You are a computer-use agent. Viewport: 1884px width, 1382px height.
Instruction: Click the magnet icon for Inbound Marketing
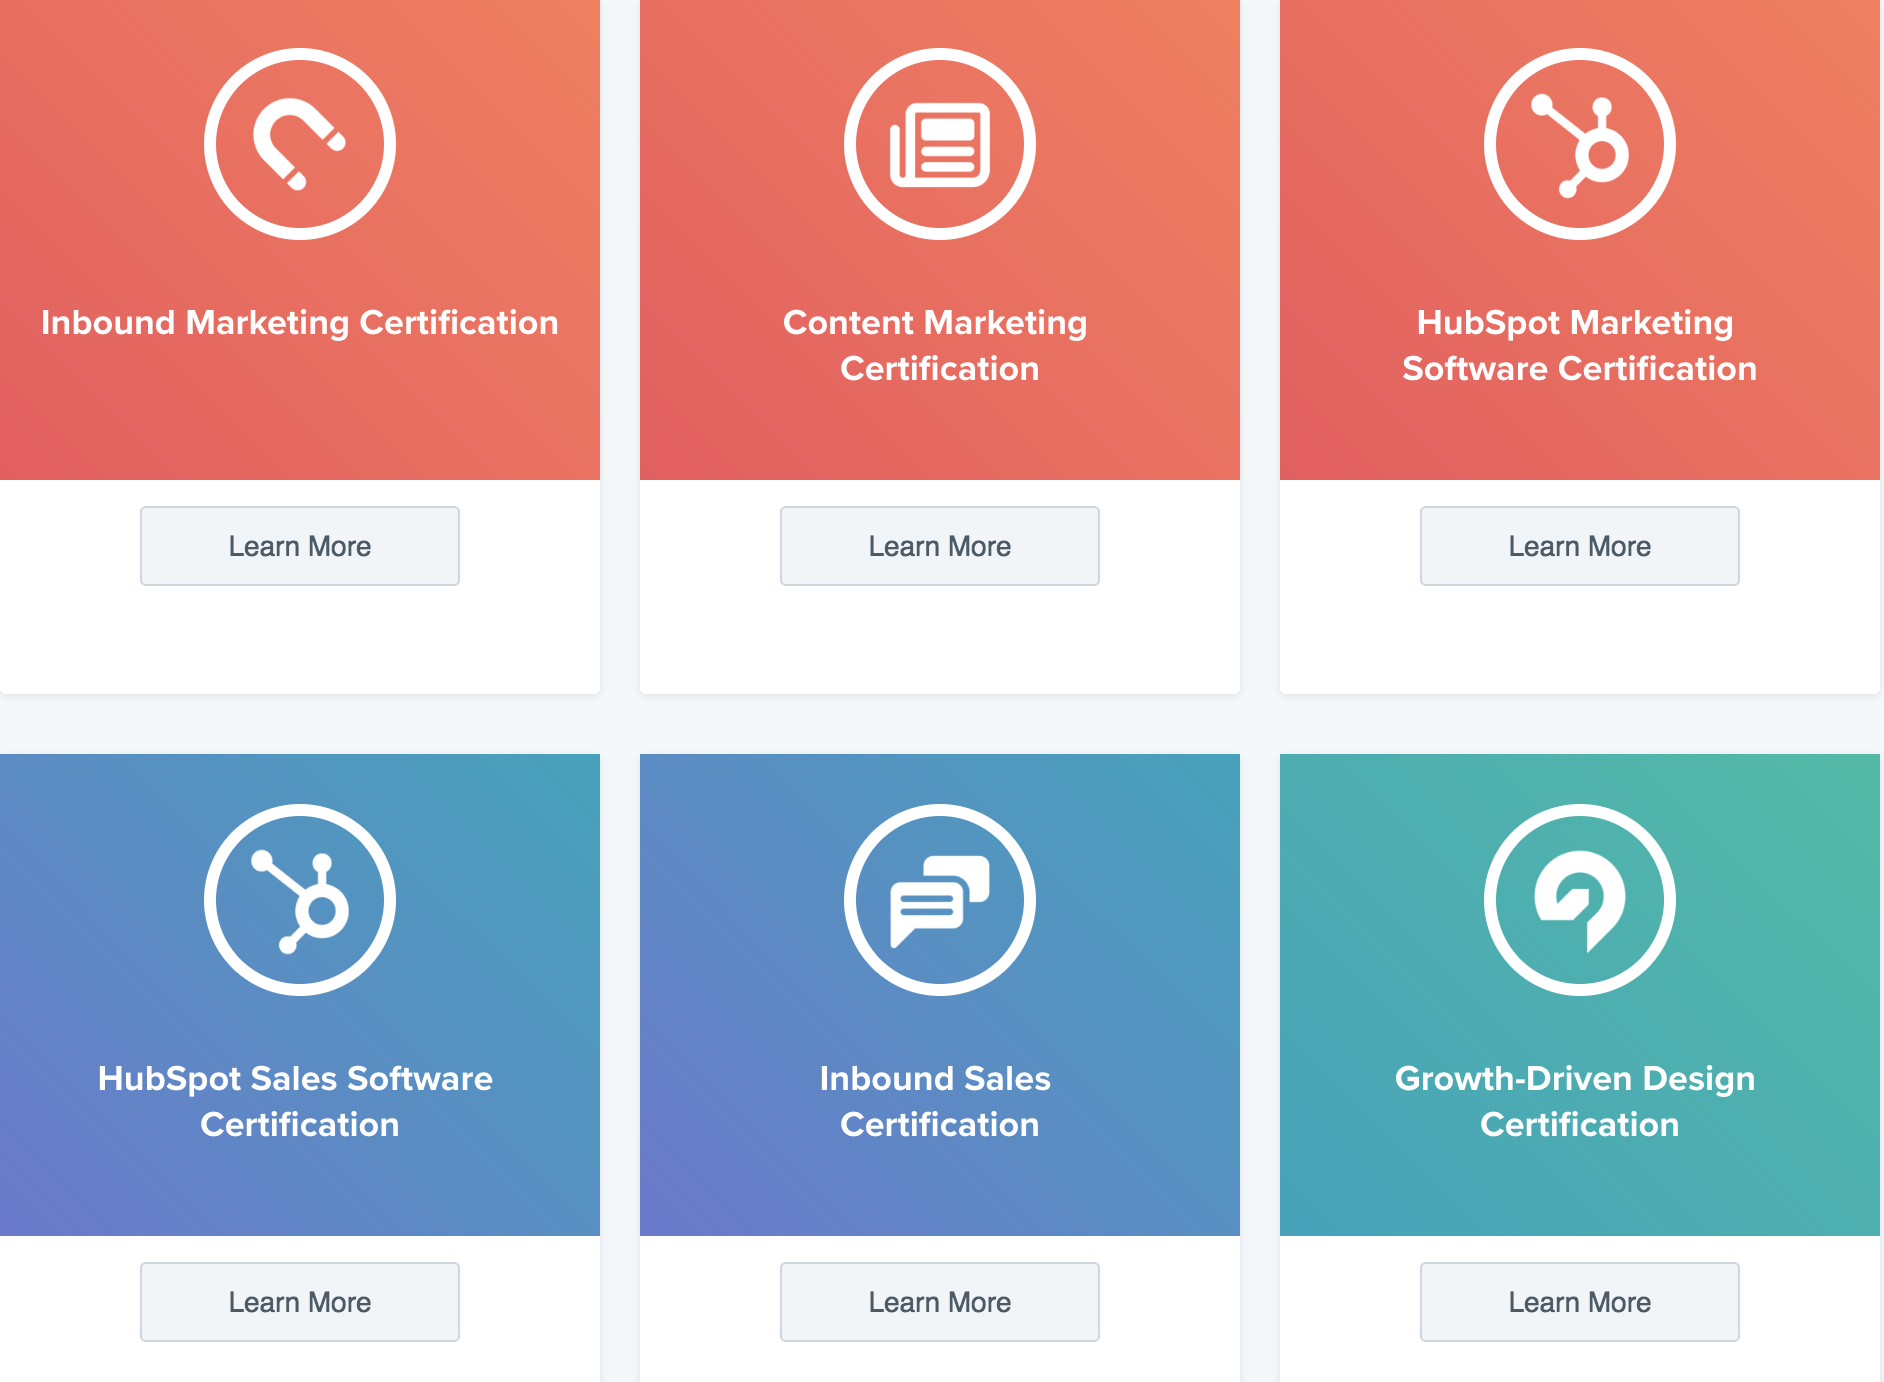(x=300, y=144)
